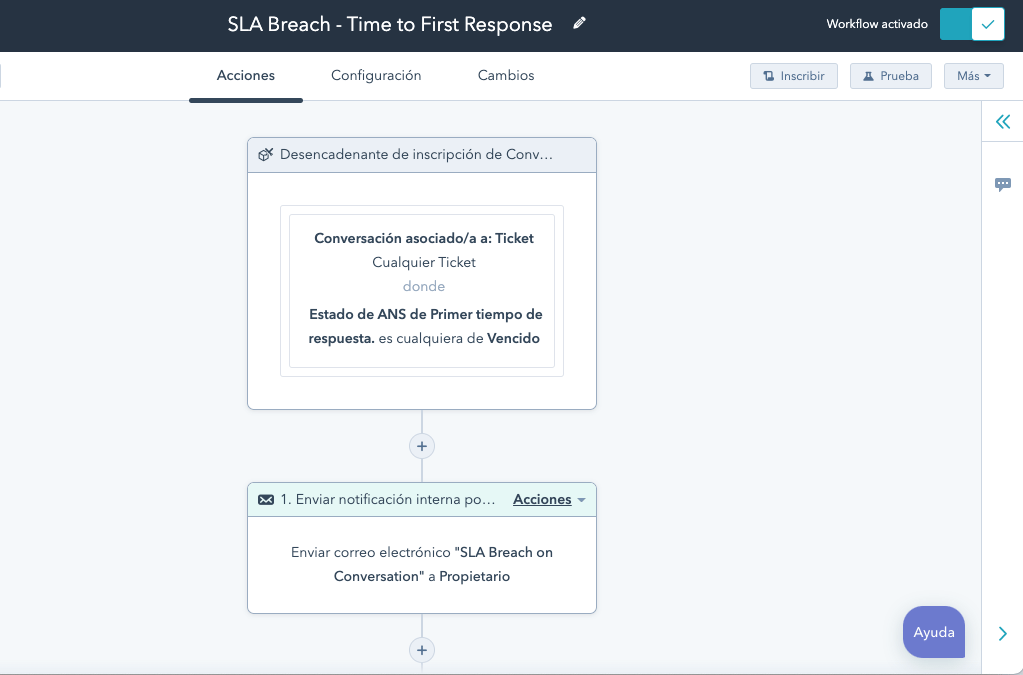Open the Conversación asociado/a a Ticket filter card
Image resolution: width=1023 pixels, height=675 pixels.
click(422, 291)
